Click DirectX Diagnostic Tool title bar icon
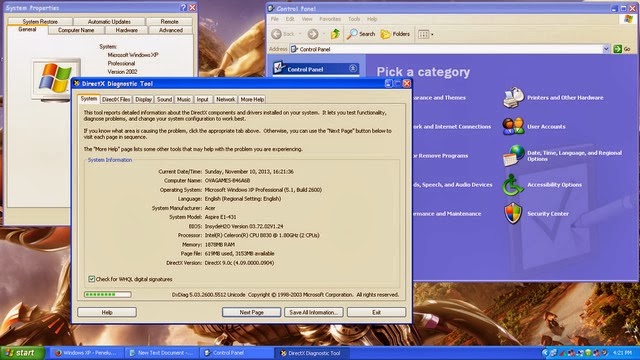The image size is (640, 360). [x=76, y=84]
